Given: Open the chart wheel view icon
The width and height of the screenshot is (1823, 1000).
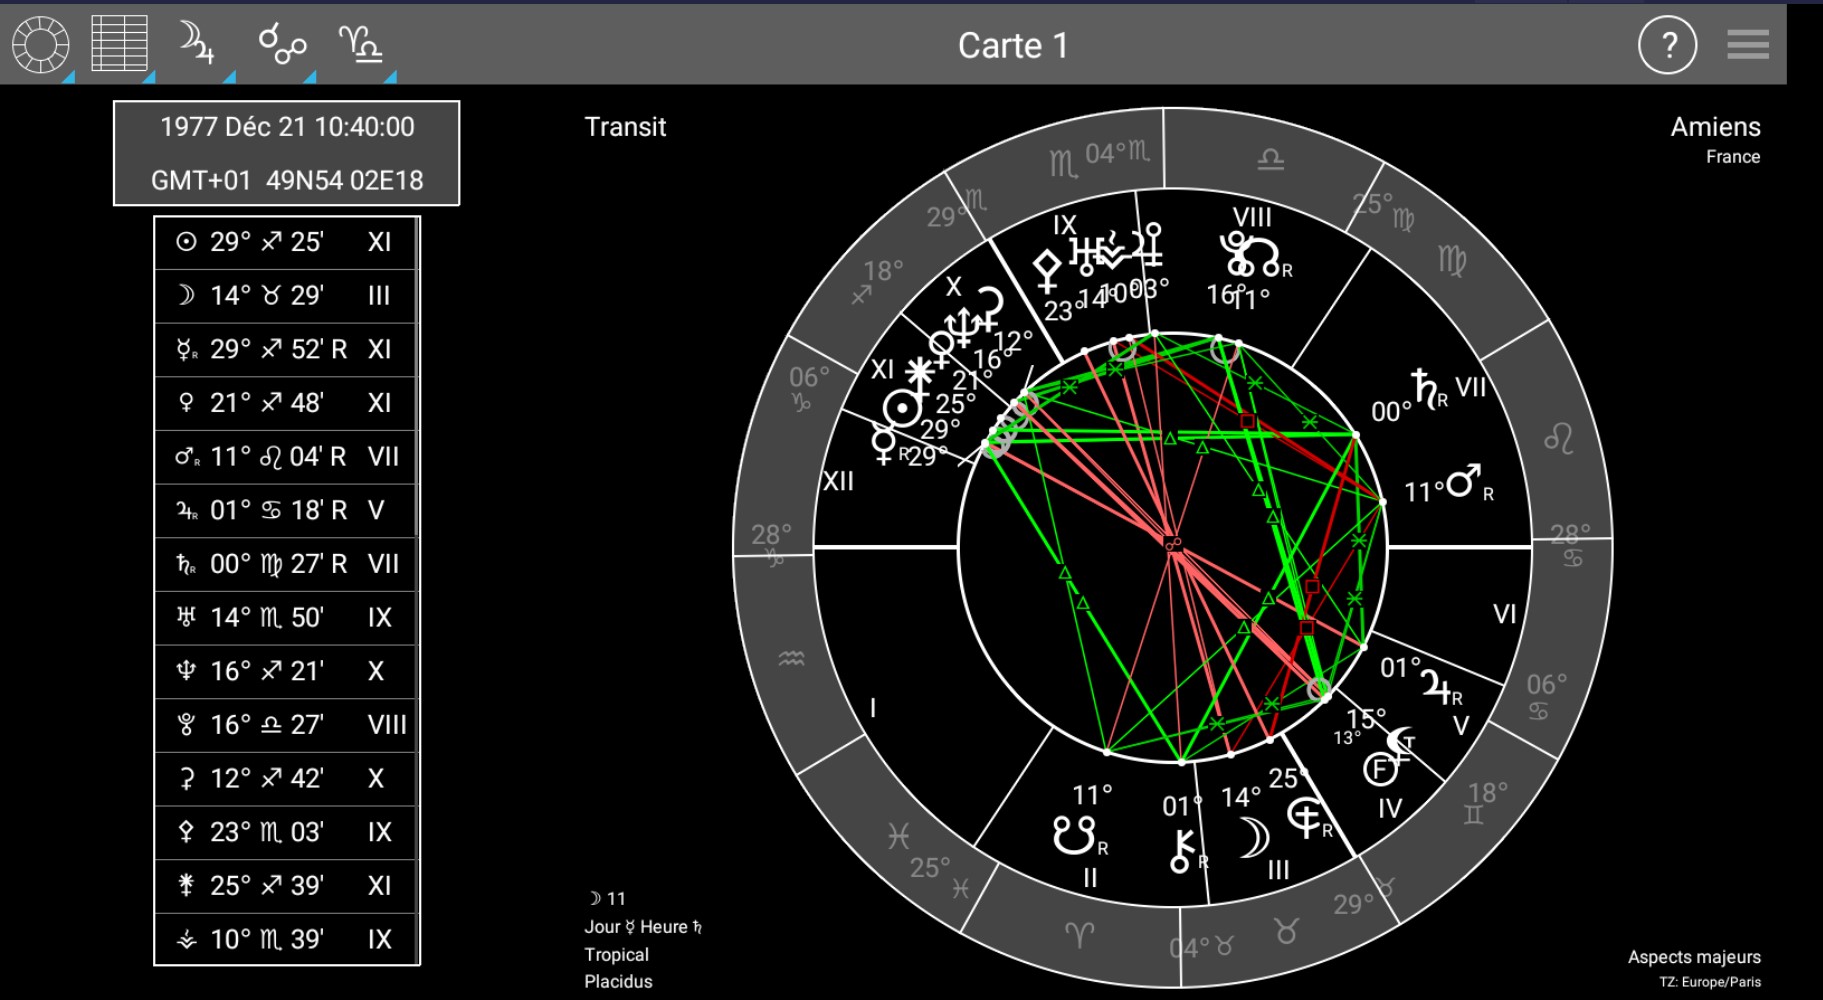Looking at the screenshot, I should click(40, 45).
